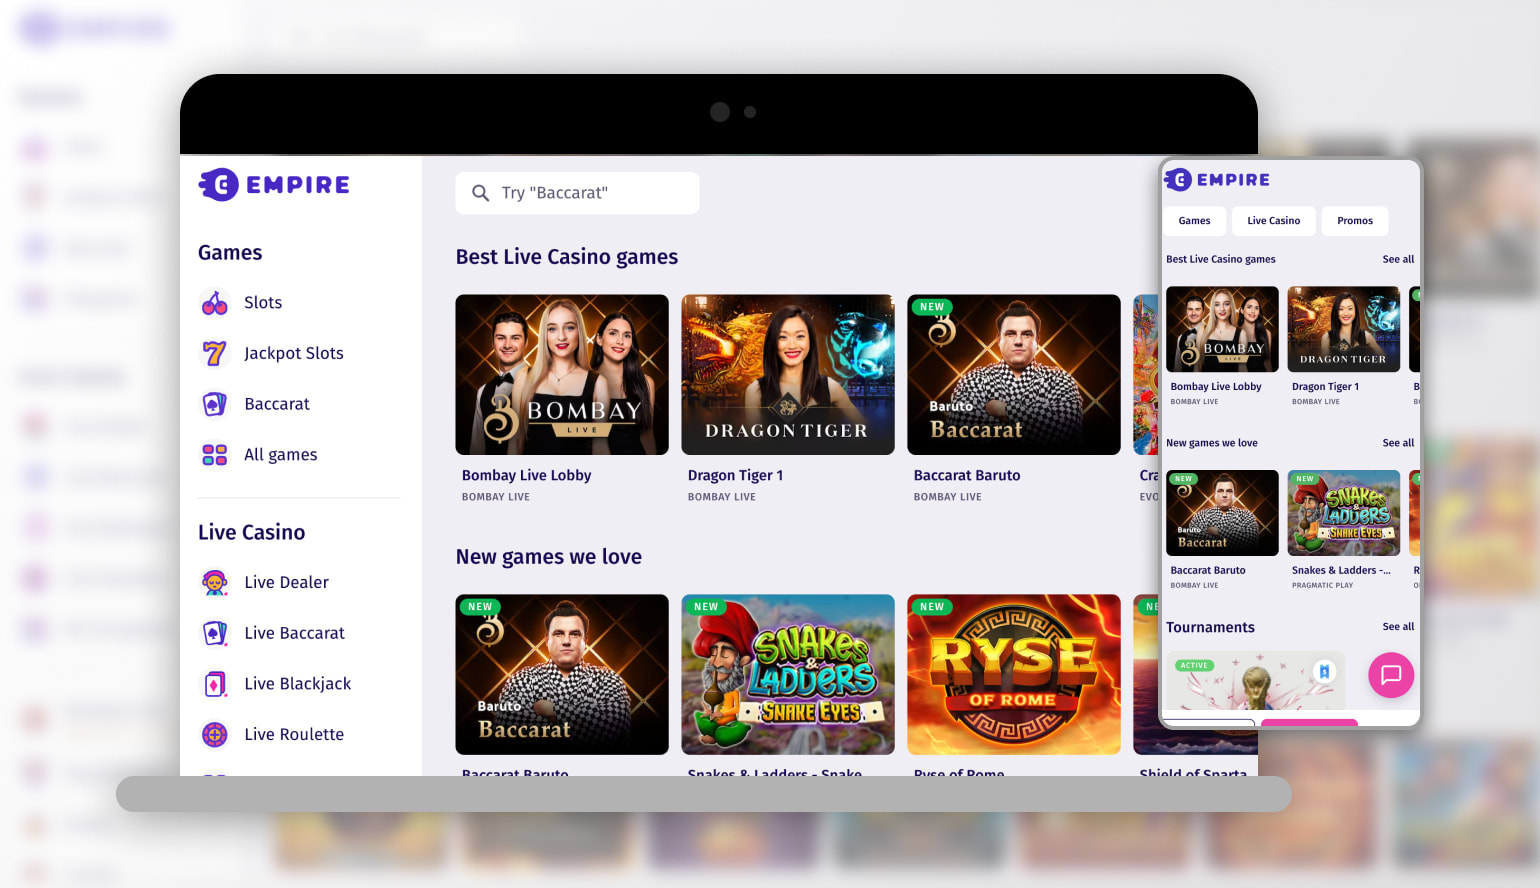Click See all next to Tournaments

[1398, 627]
